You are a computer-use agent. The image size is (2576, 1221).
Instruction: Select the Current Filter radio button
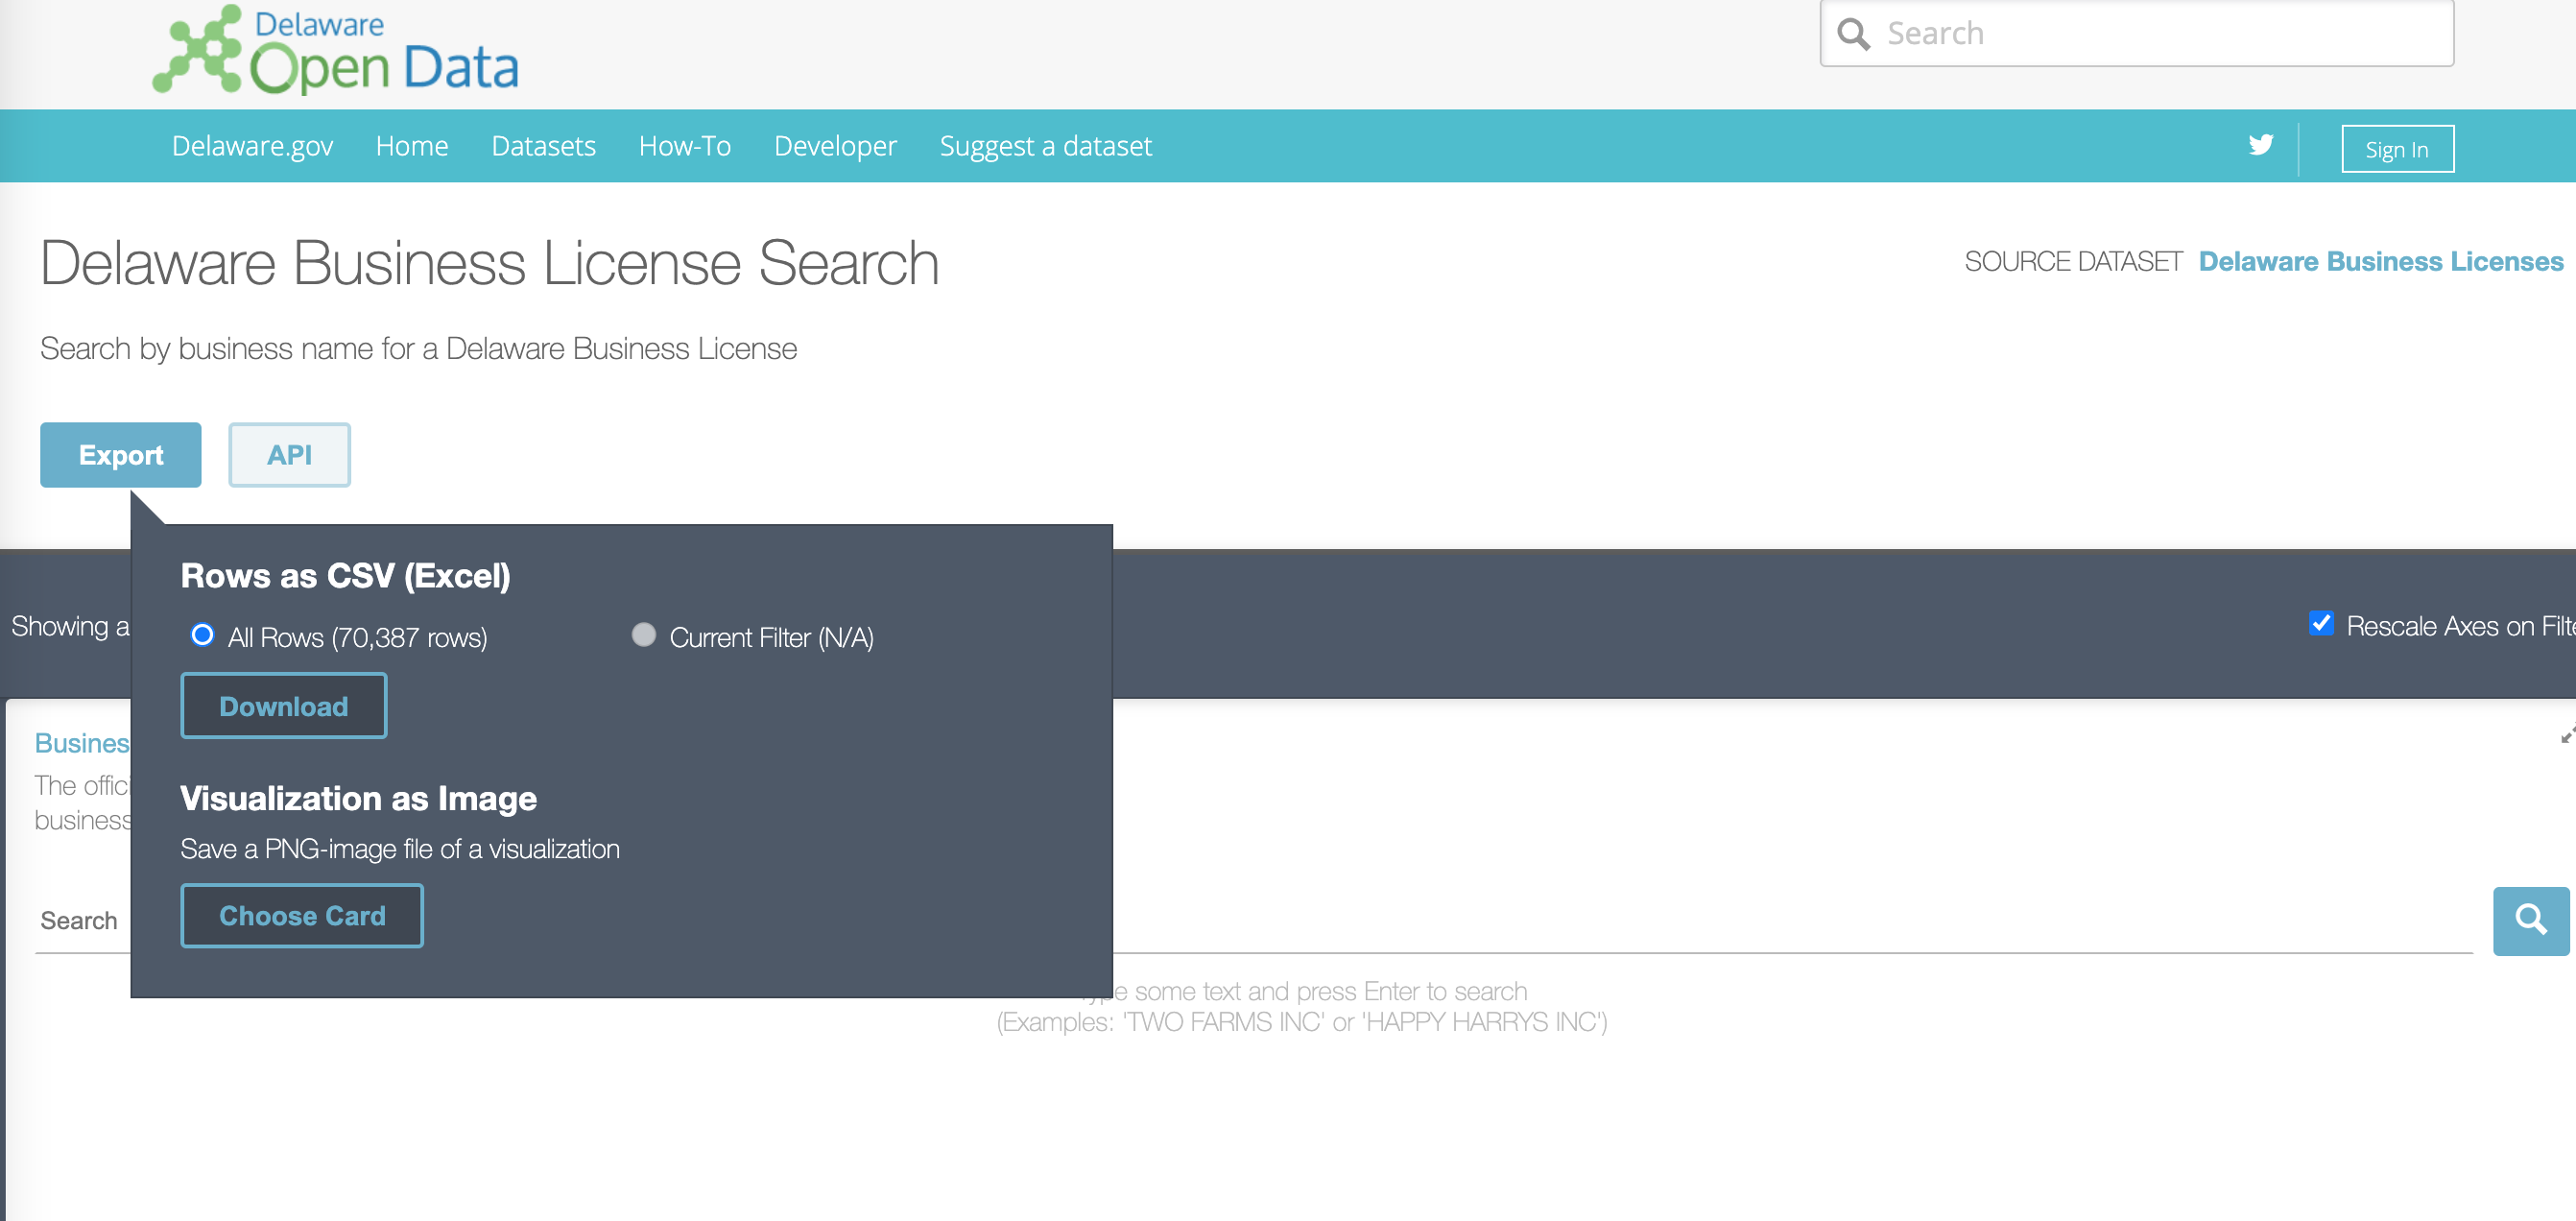[x=644, y=634]
